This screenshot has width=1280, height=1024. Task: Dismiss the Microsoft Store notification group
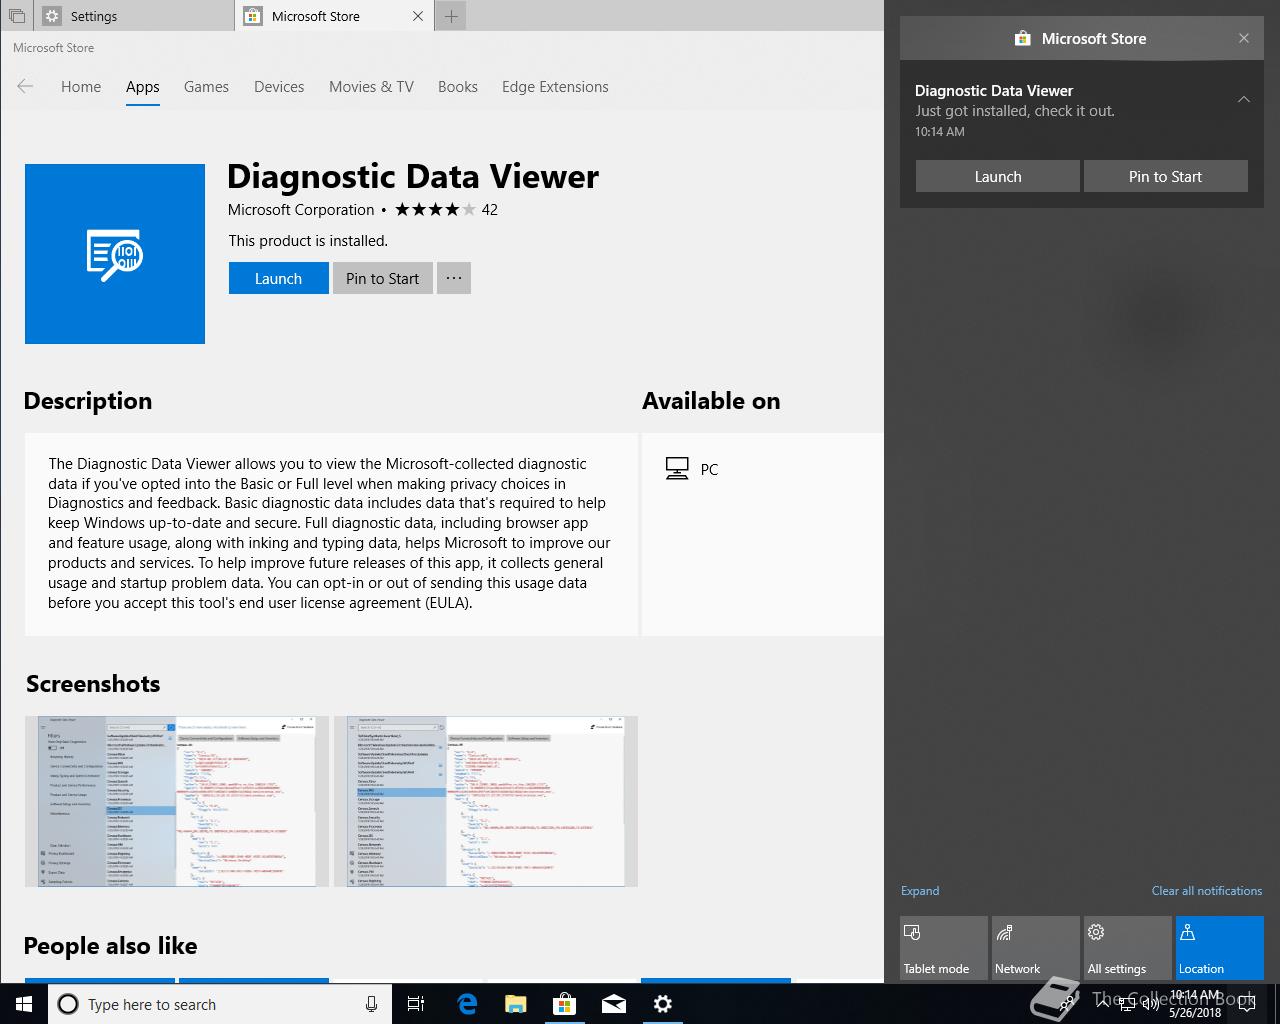click(1244, 38)
